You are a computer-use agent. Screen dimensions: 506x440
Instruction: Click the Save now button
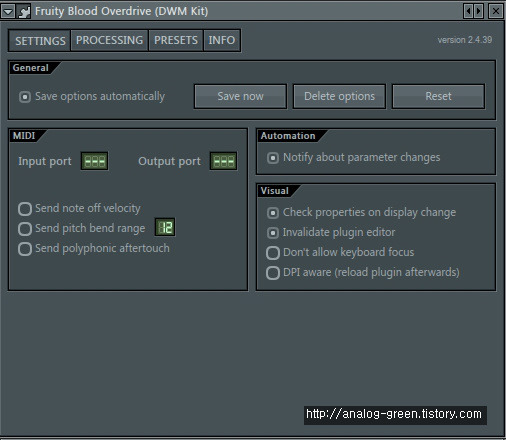[x=240, y=96]
